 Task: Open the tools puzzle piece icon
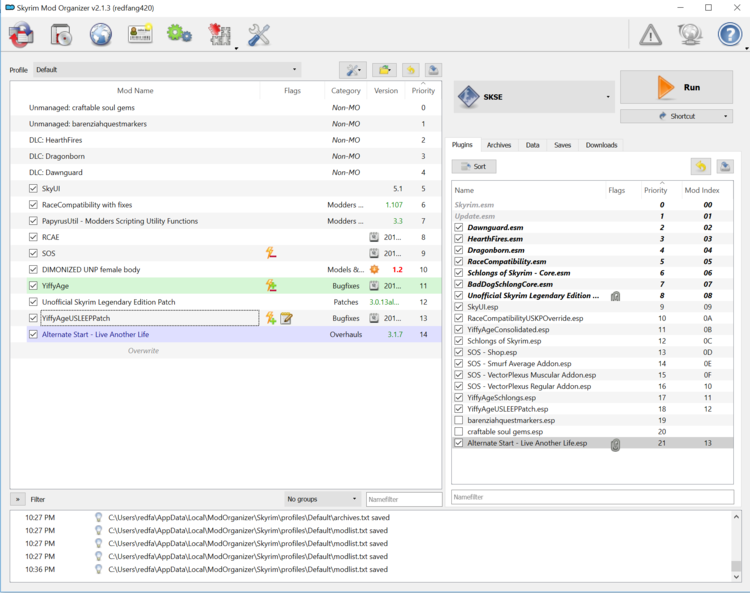click(219, 35)
